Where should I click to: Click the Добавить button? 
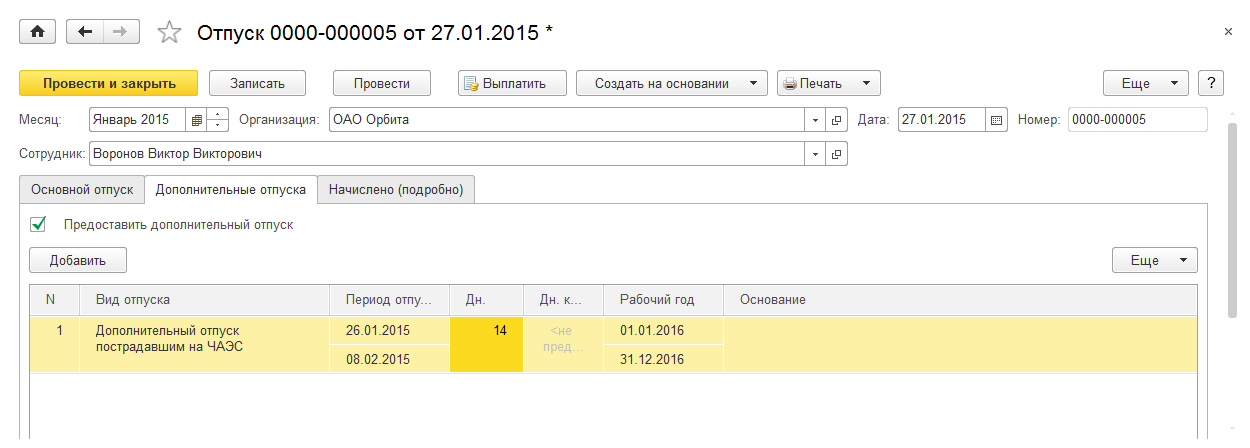click(78, 260)
